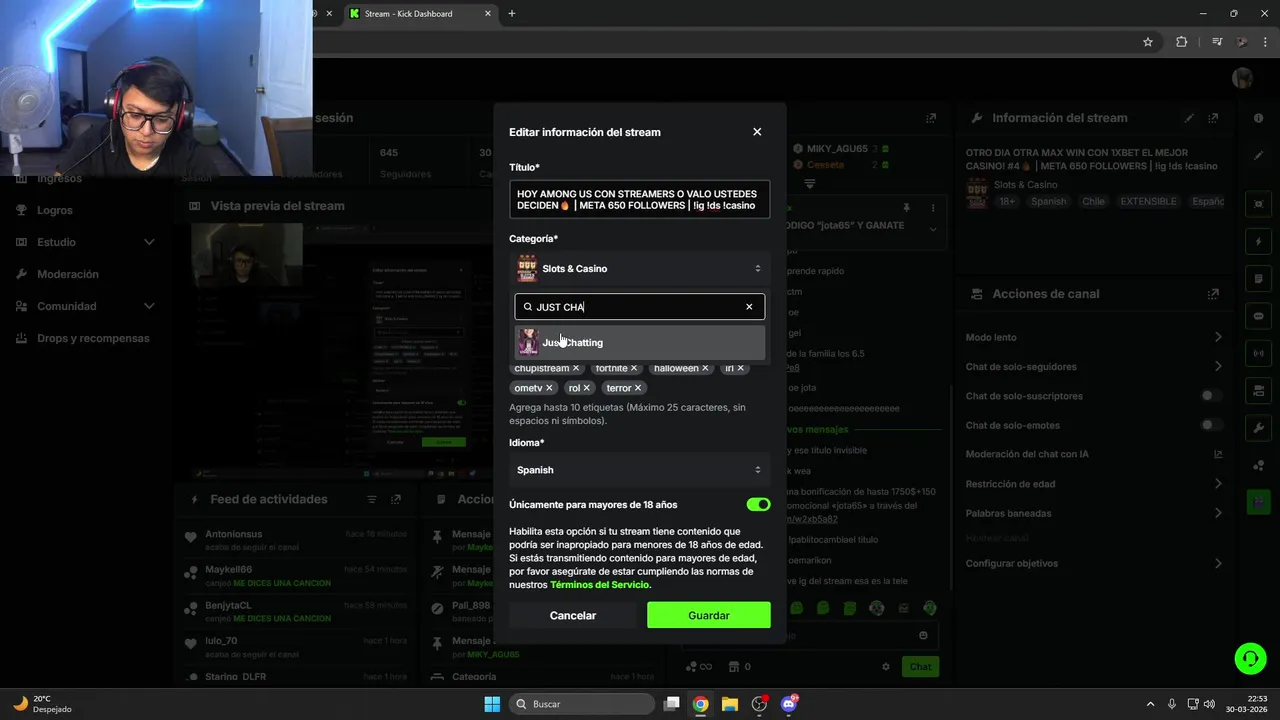The width and height of the screenshot is (1280, 720).
Task: Expand Chat de solo-seguidores settings
Action: [1218, 367]
